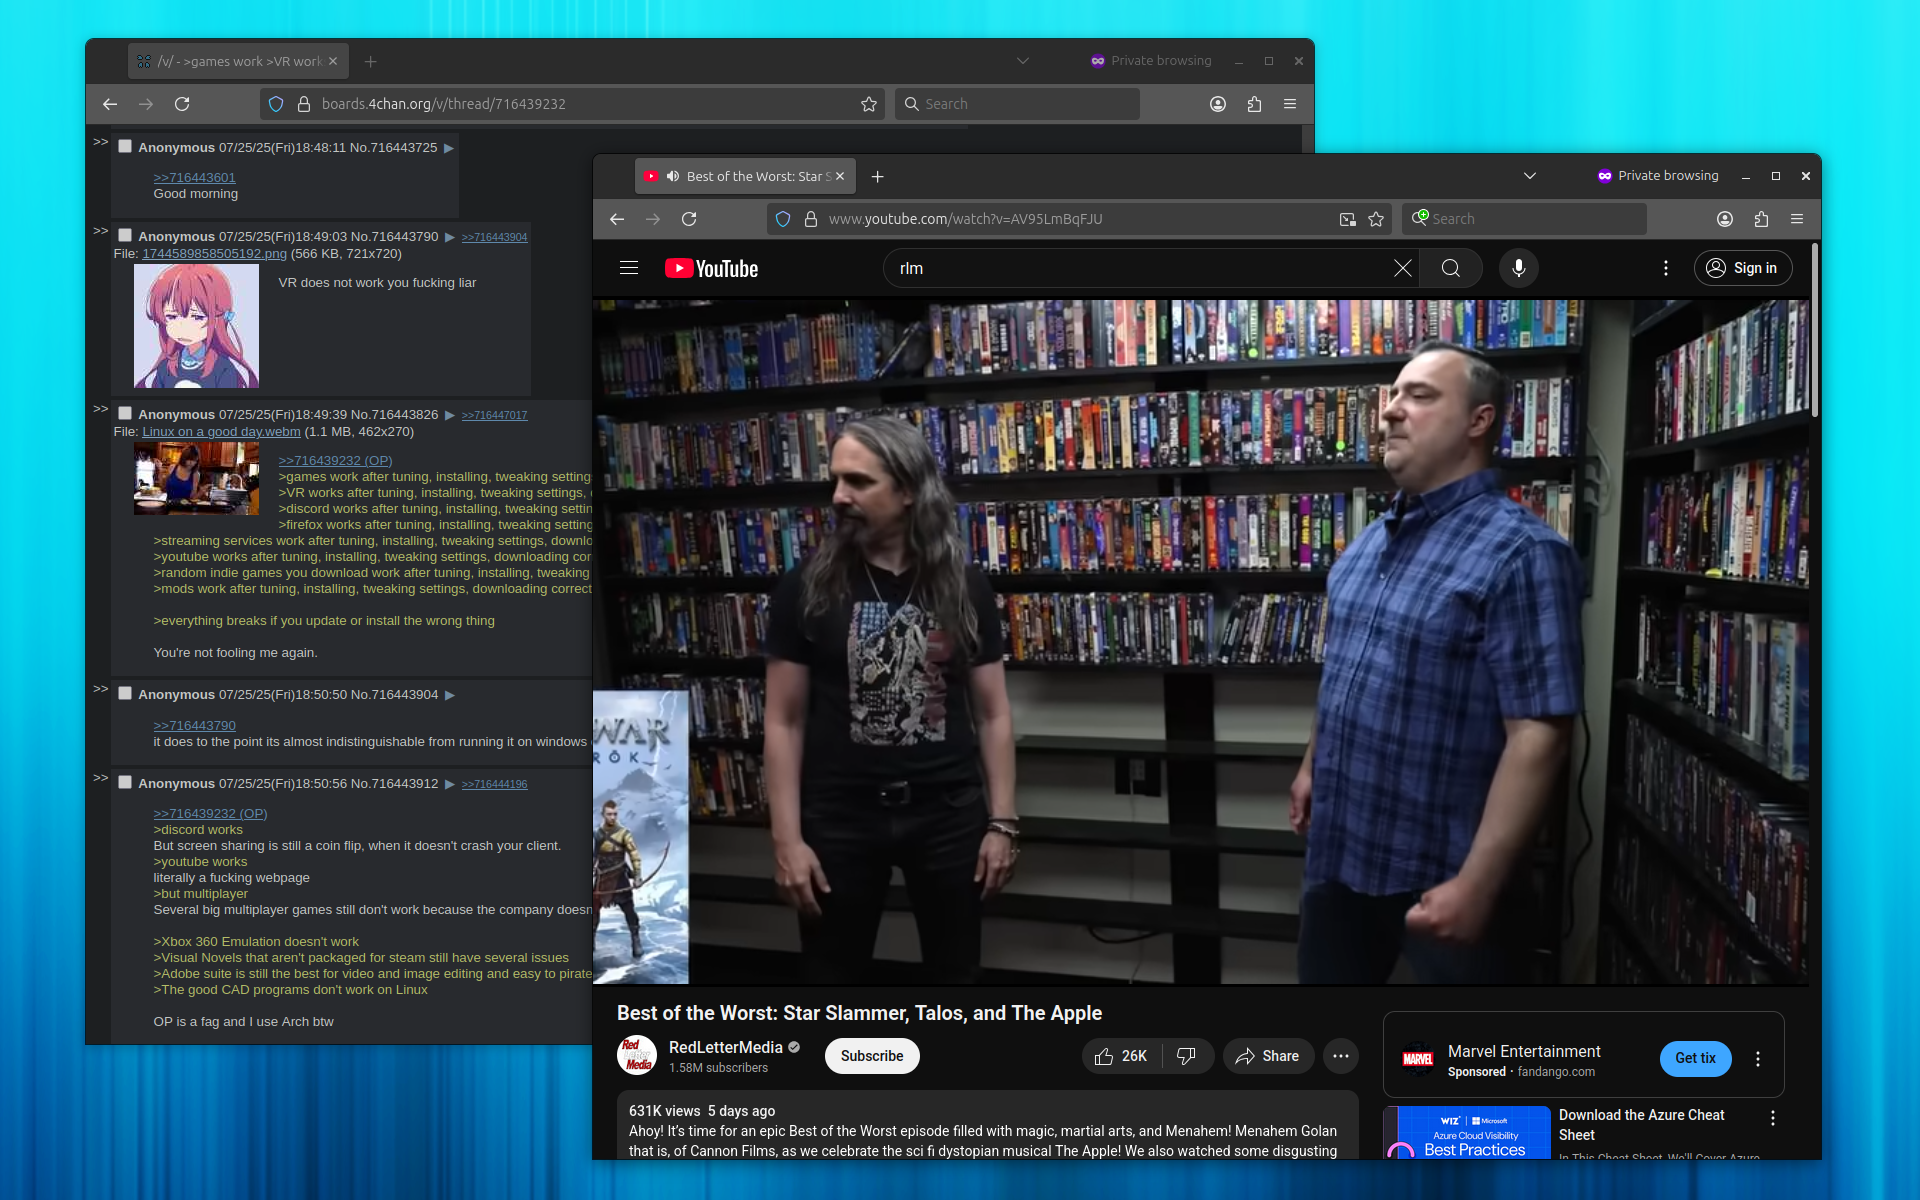This screenshot has height=1200, width=1920.
Task: Open Firefox application menu in 4chan window
Action: [x=1290, y=104]
